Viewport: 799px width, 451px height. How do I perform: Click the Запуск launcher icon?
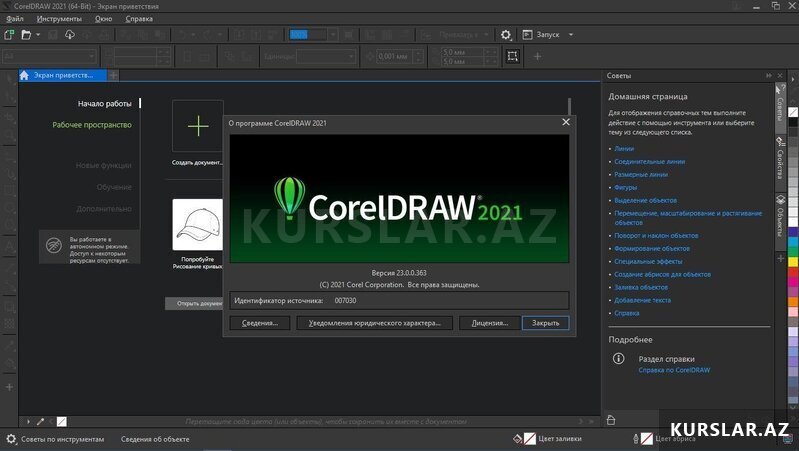[x=527, y=35]
